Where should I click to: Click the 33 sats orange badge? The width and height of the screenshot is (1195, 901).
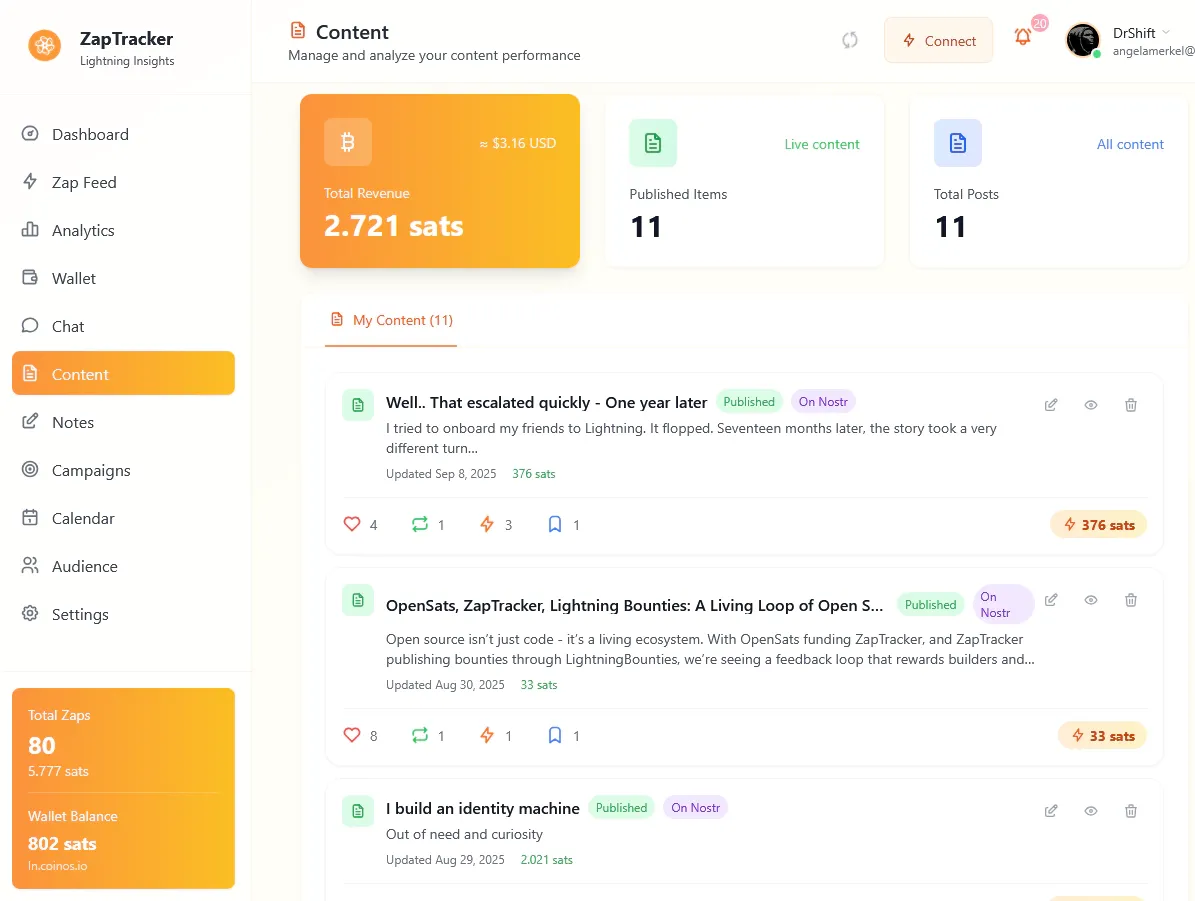click(1102, 736)
